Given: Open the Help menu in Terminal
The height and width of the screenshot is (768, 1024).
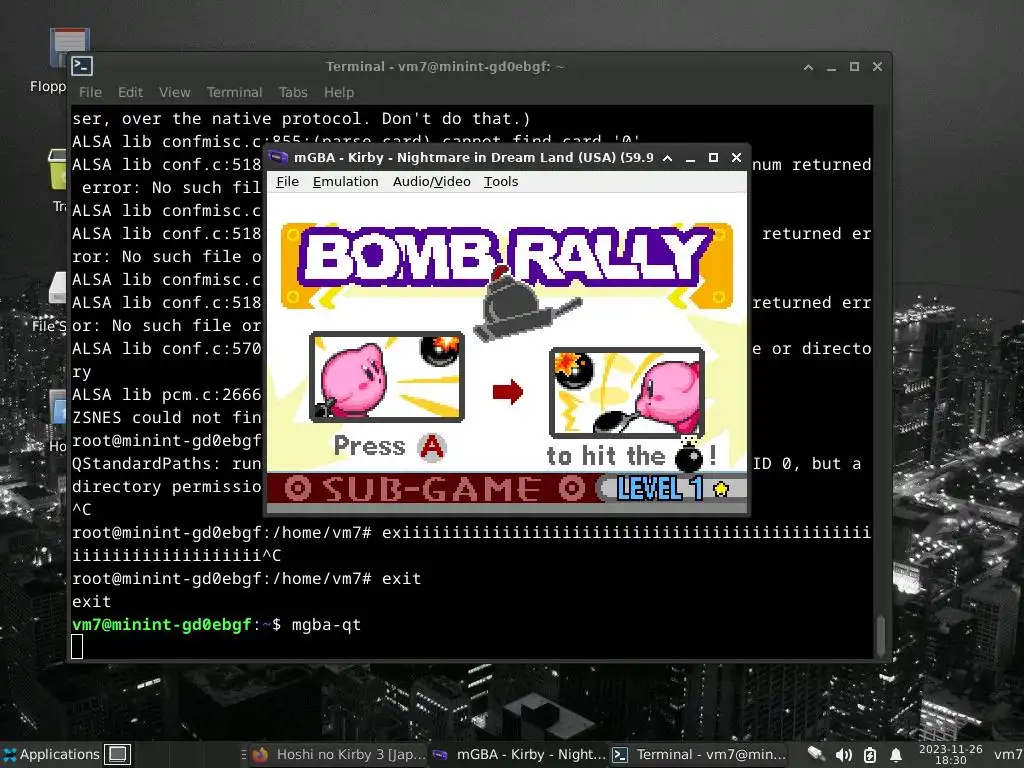Looking at the screenshot, I should pyautogui.click(x=338, y=92).
